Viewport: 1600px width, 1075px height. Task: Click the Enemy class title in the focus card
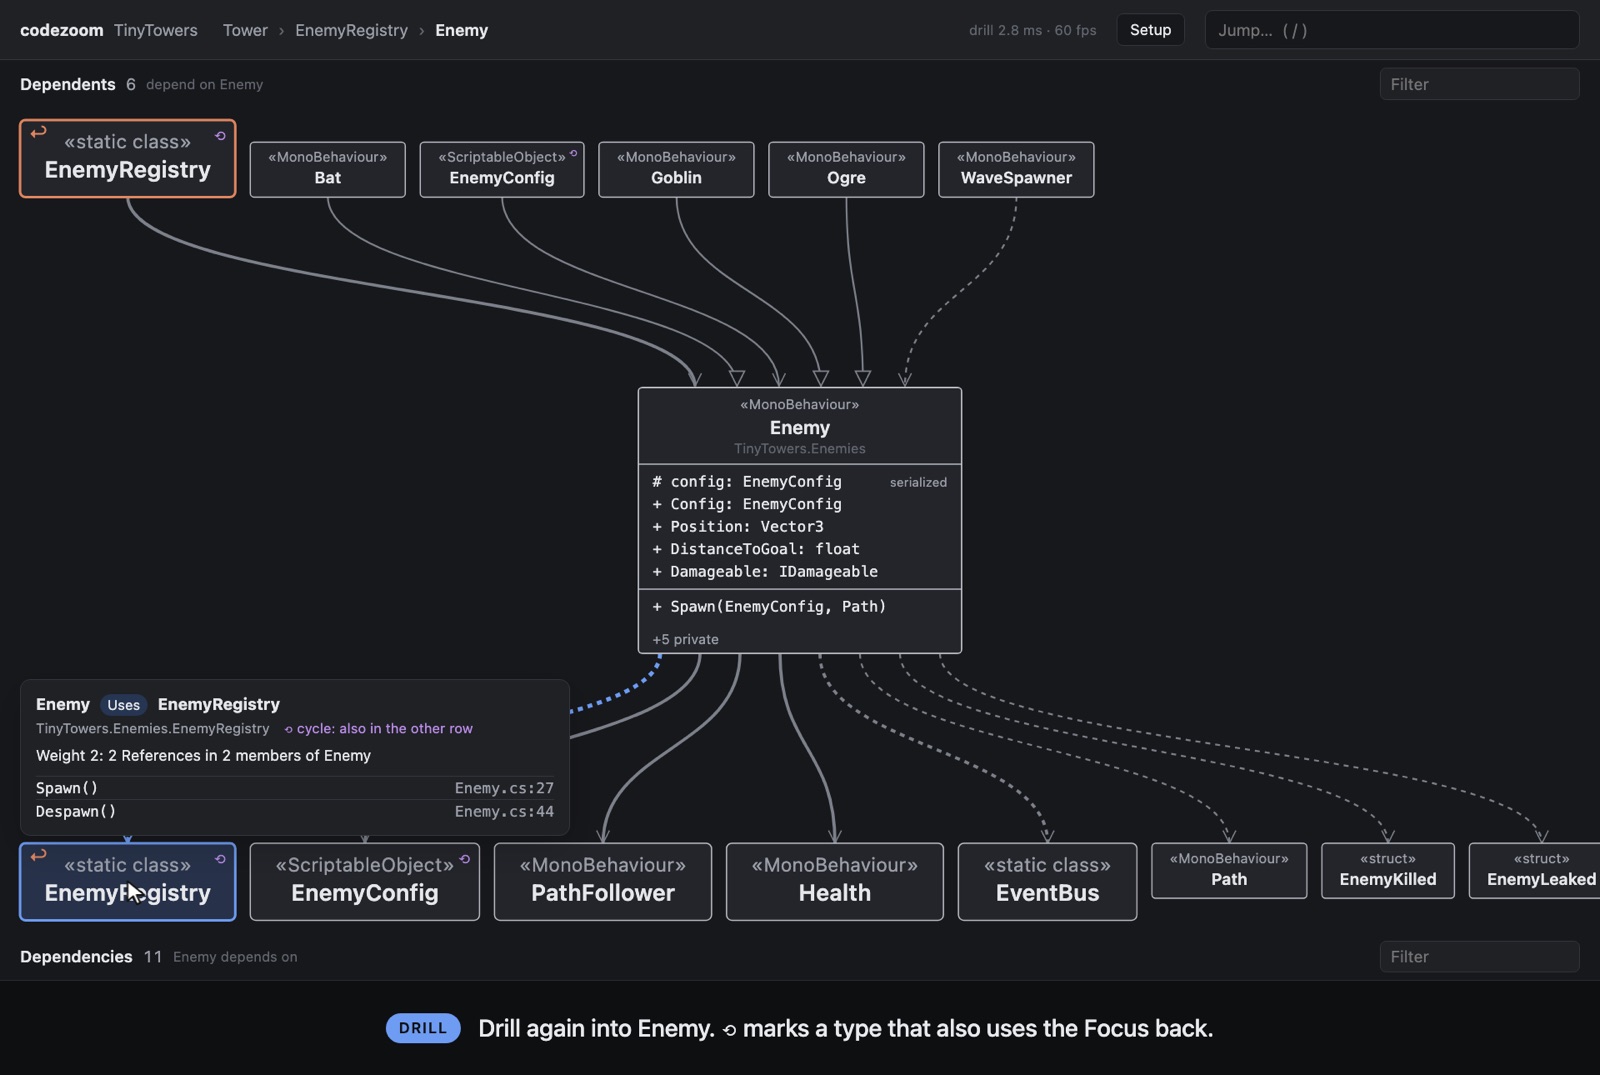[800, 427]
